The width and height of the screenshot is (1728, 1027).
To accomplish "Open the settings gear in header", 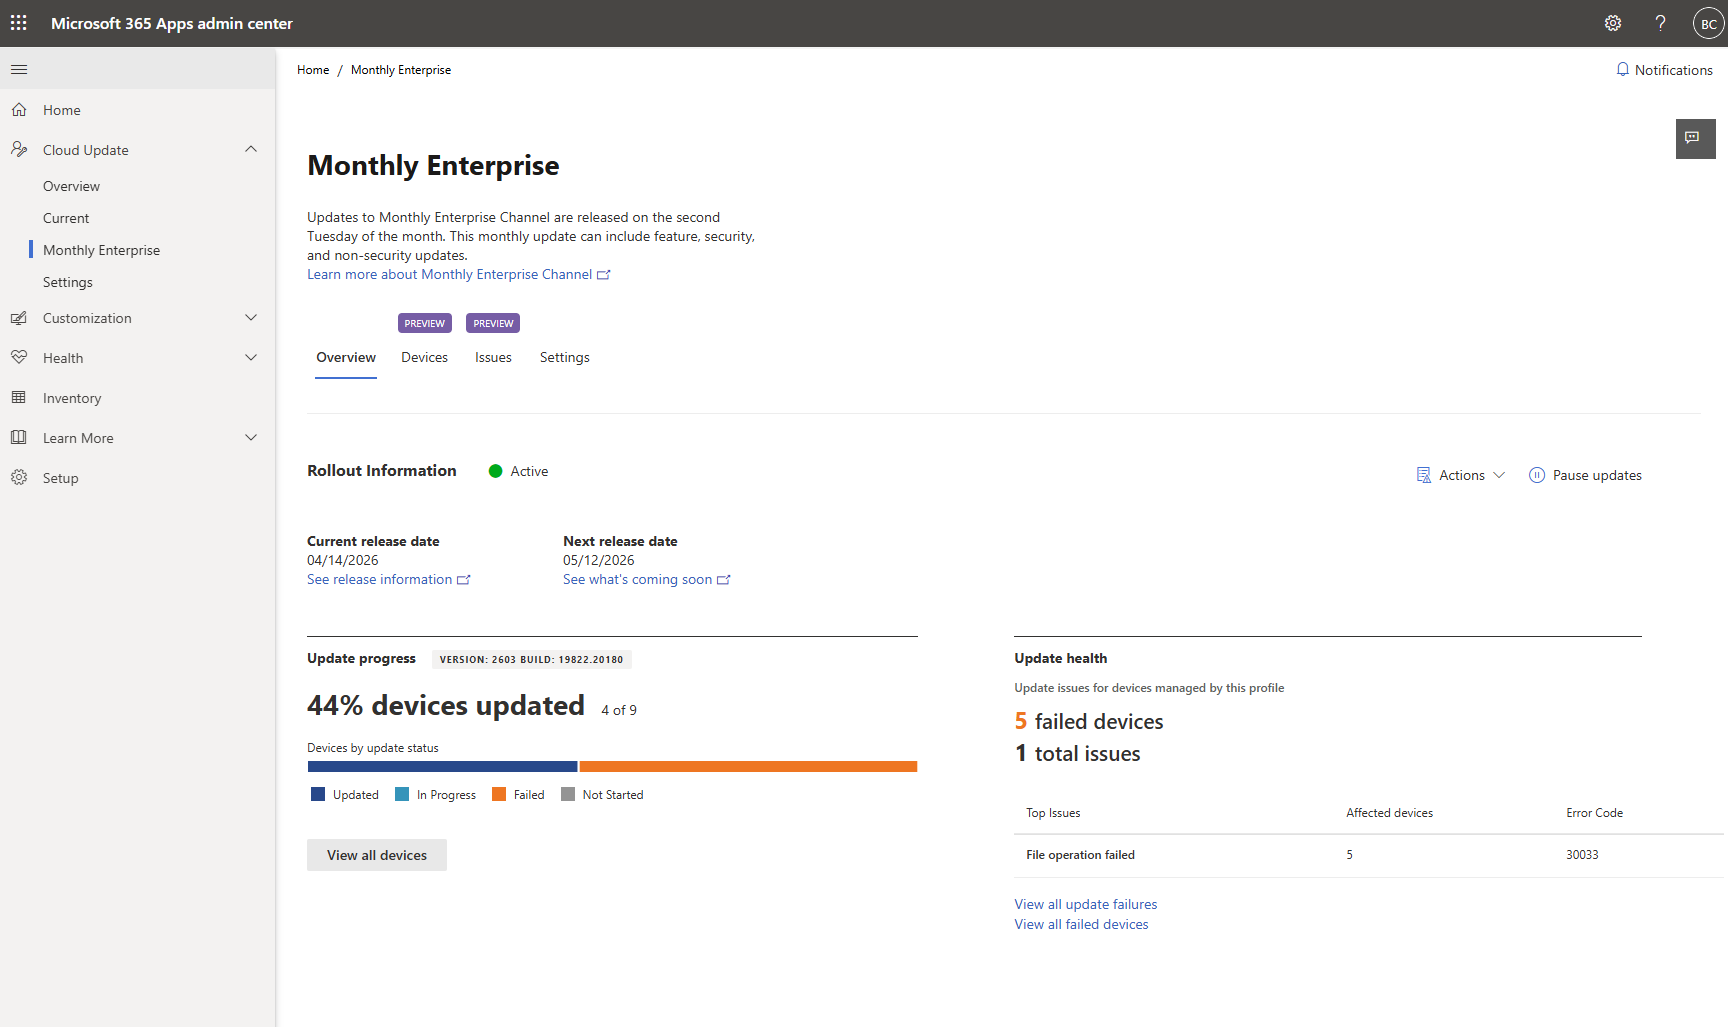I will coord(1612,23).
